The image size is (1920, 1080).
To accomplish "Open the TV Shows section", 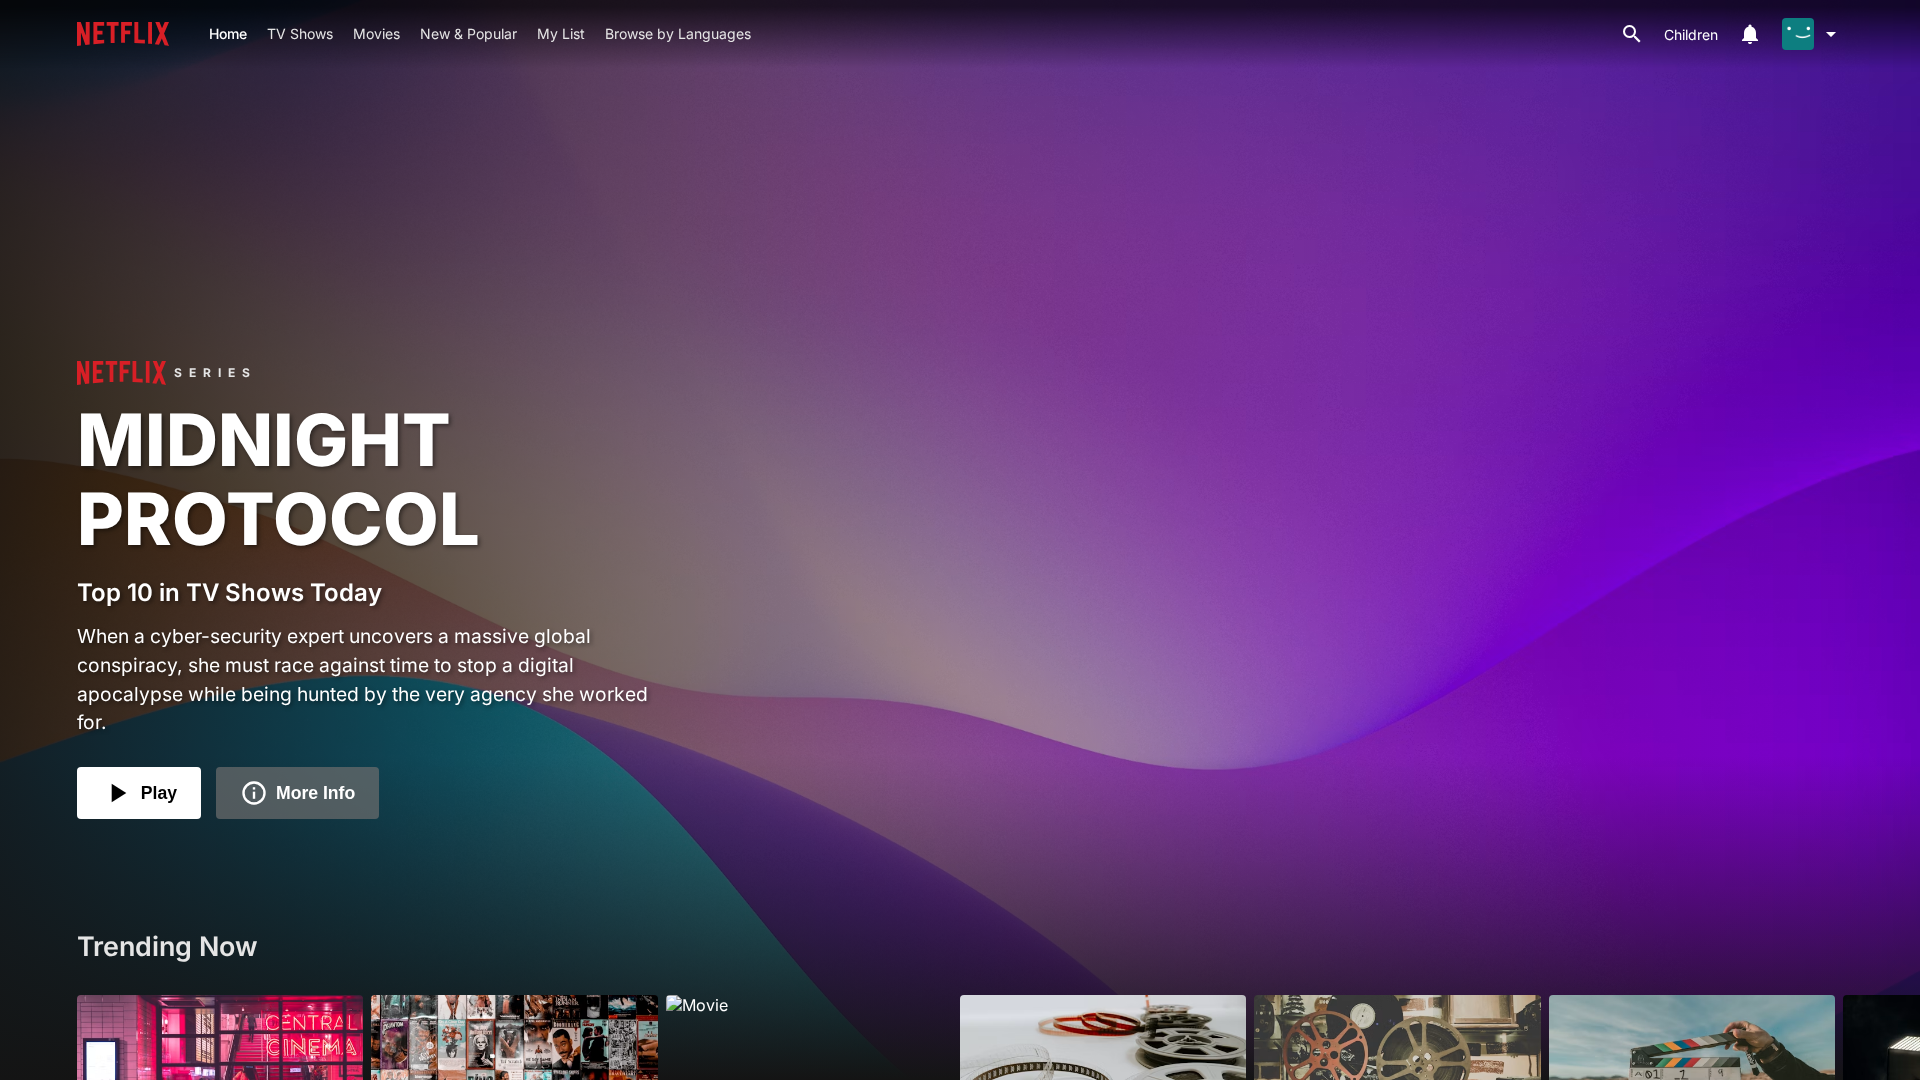I will 300,34.
